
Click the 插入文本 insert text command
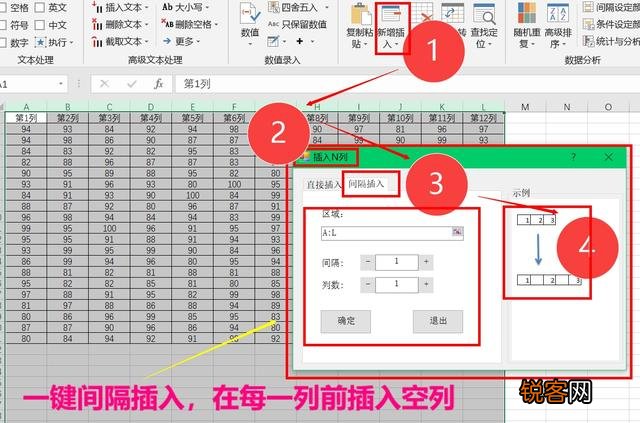click(x=118, y=7)
